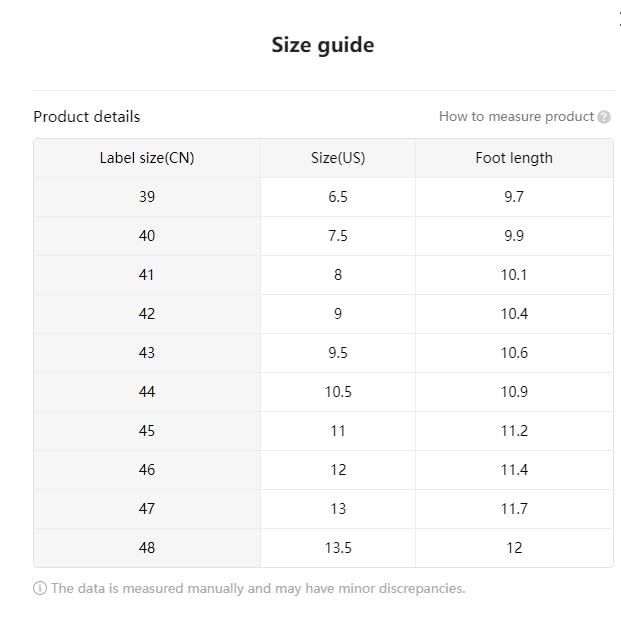
Task: Click the Product details heading
Action: 87,117
